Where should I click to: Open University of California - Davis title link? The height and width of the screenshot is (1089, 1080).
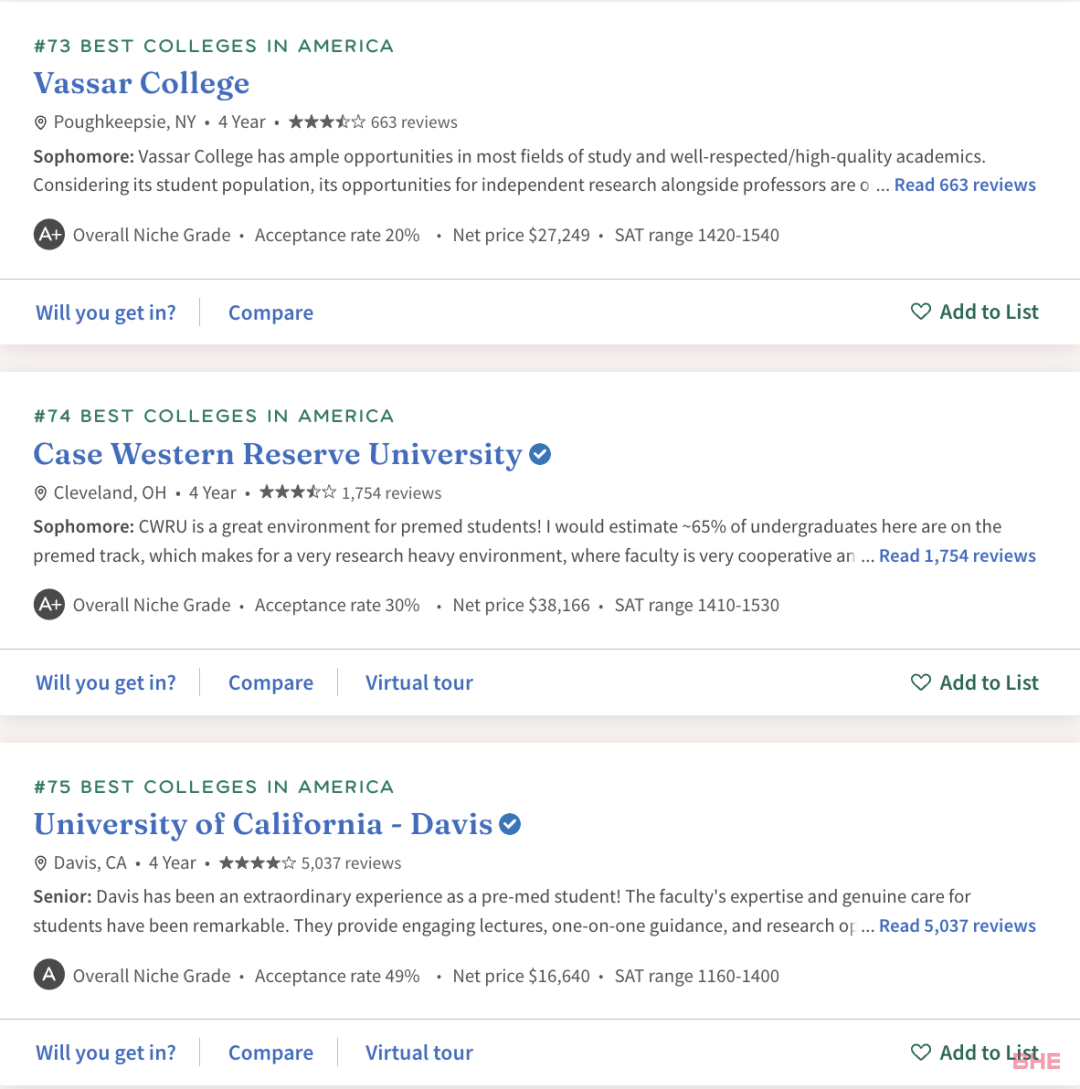point(263,824)
